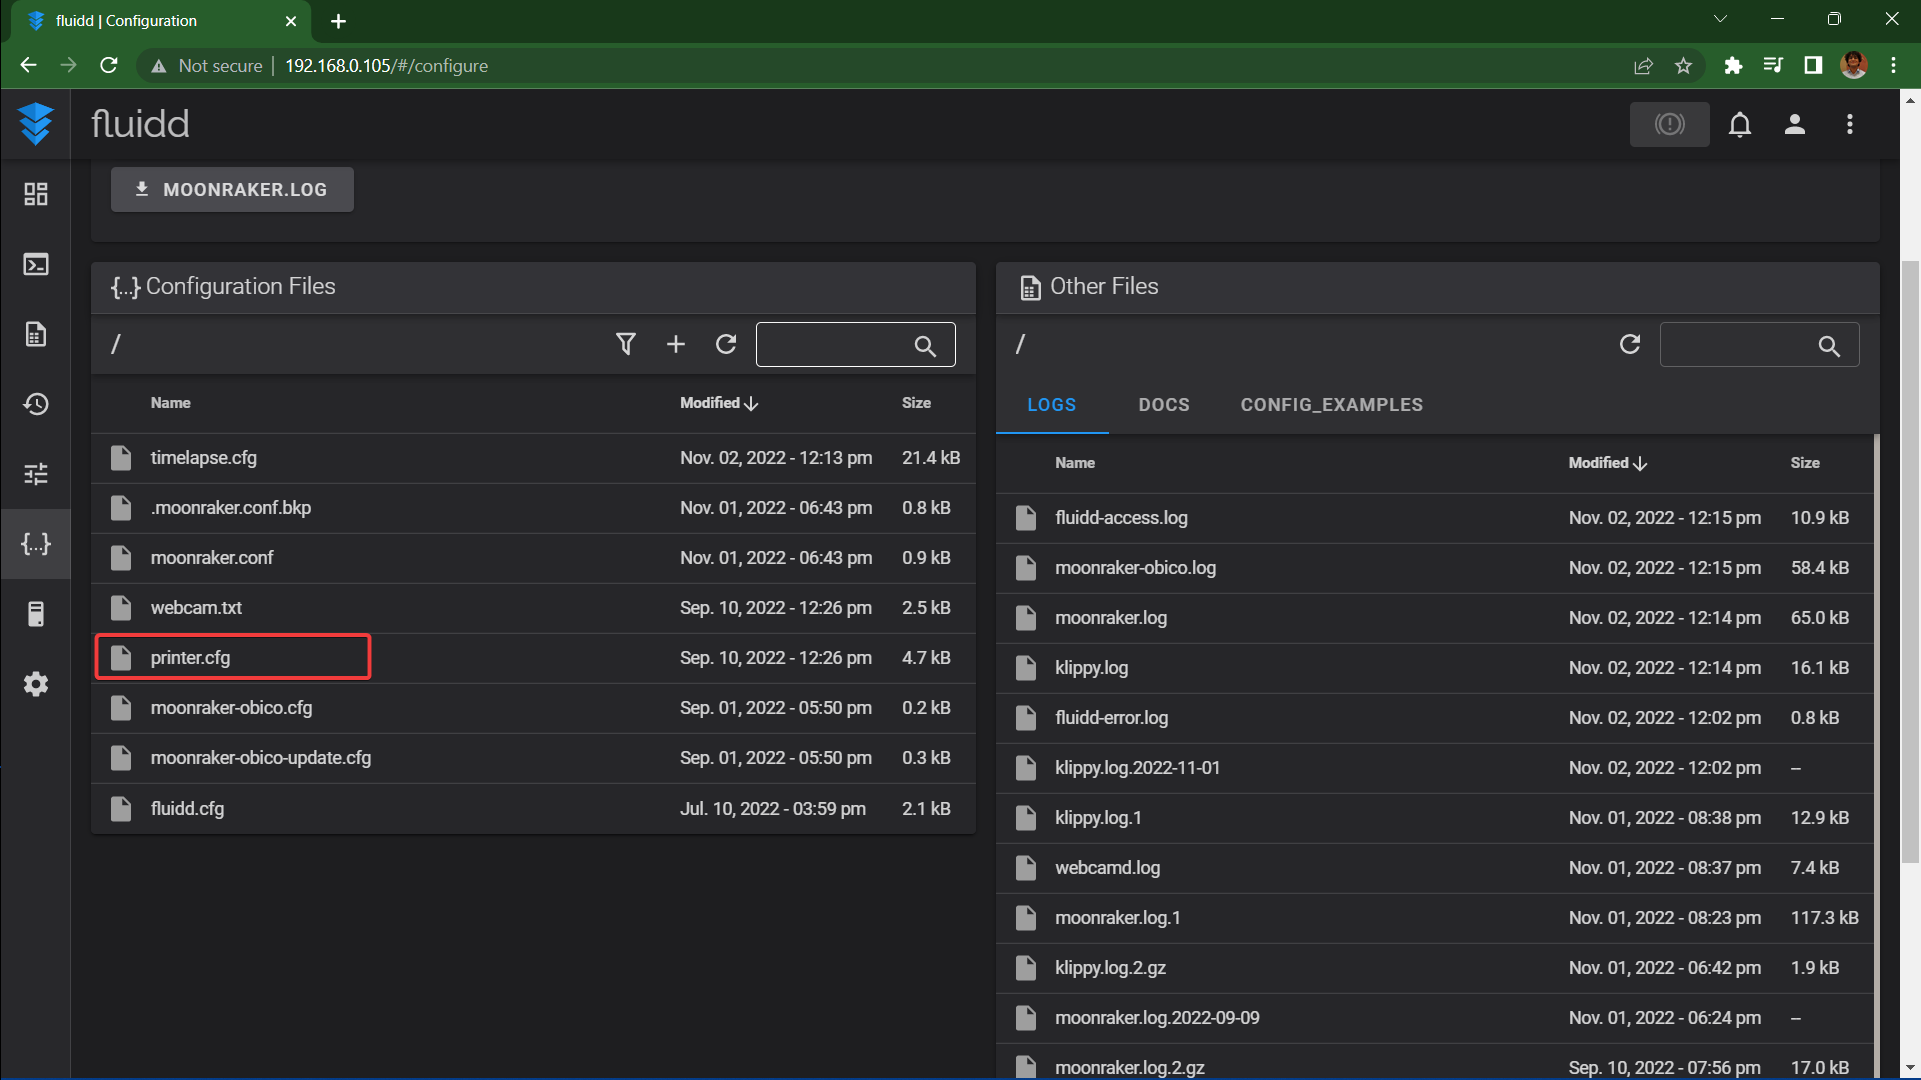Switch to the CONFIG_EXAMPLES tab
Screen dimensions: 1921x1080
(1332, 405)
